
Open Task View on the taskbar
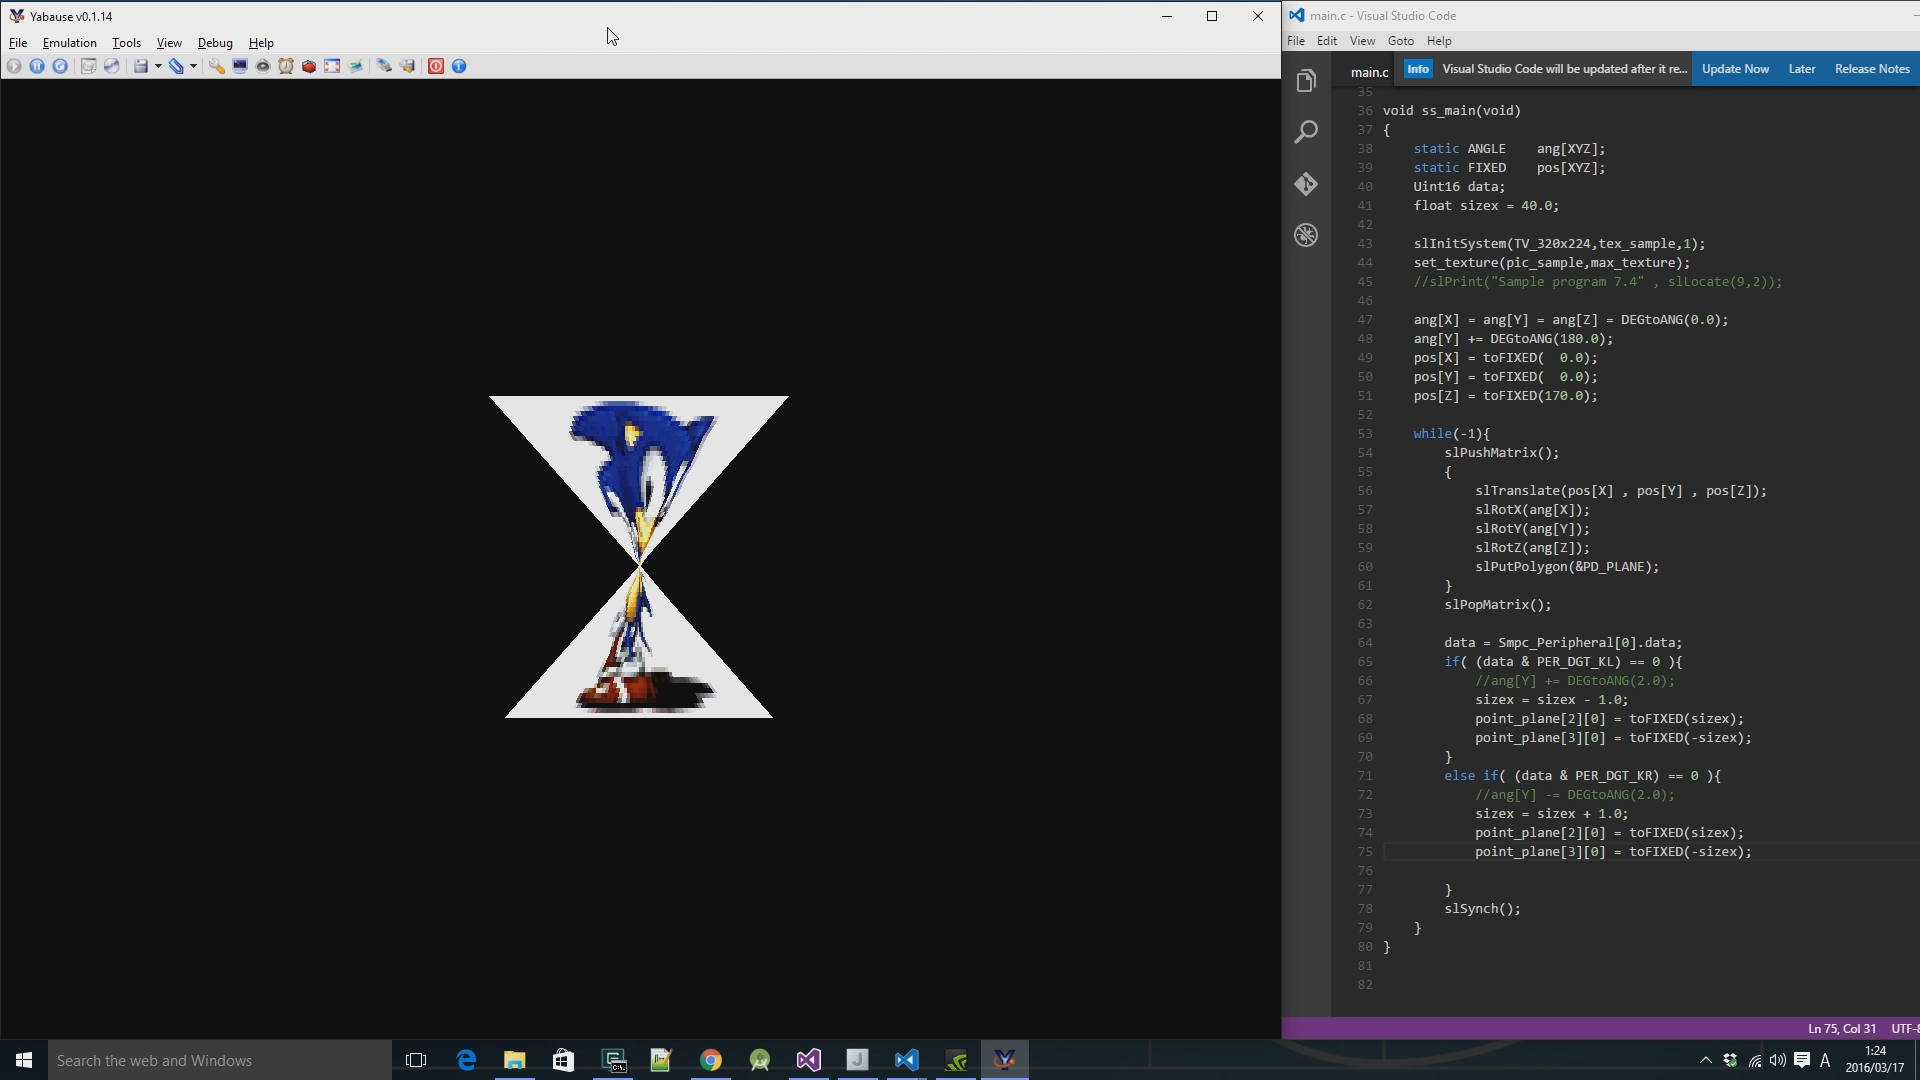[416, 1060]
